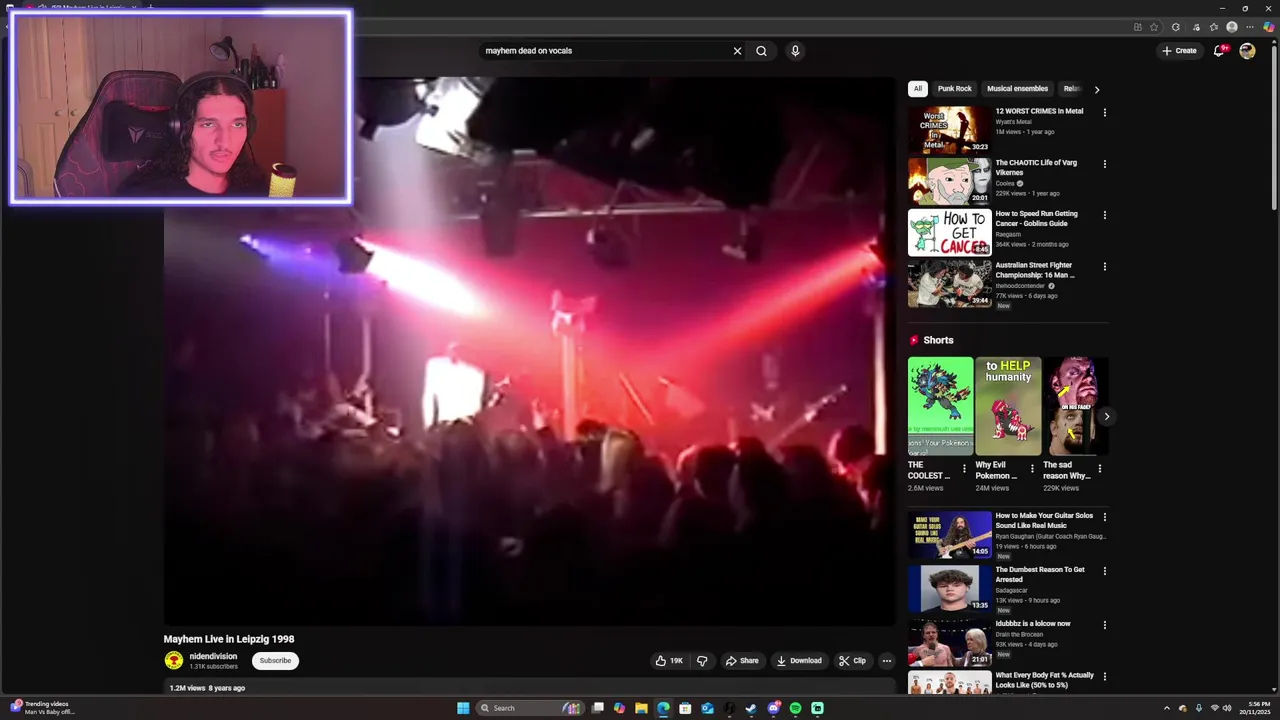The image size is (1280, 720).
Task: Open Trending videos widget on taskbar
Action: pyautogui.click(x=42, y=708)
